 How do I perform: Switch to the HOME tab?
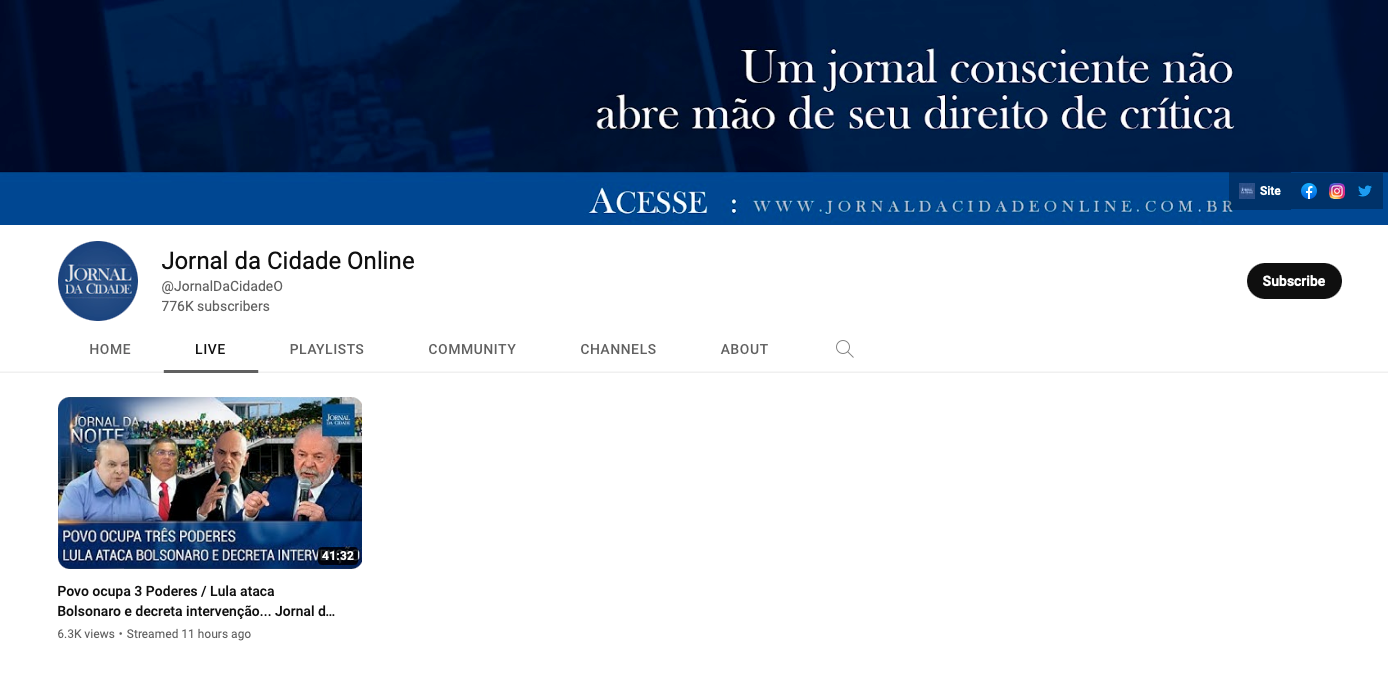[x=110, y=349]
